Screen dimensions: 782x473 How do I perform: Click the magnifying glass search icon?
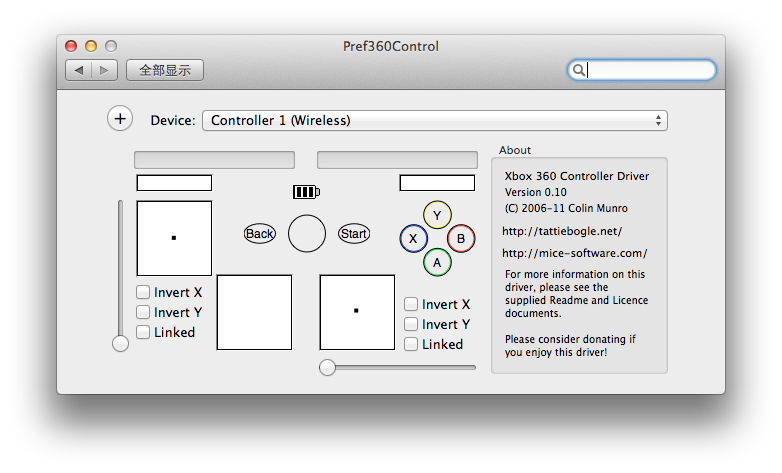[x=578, y=70]
